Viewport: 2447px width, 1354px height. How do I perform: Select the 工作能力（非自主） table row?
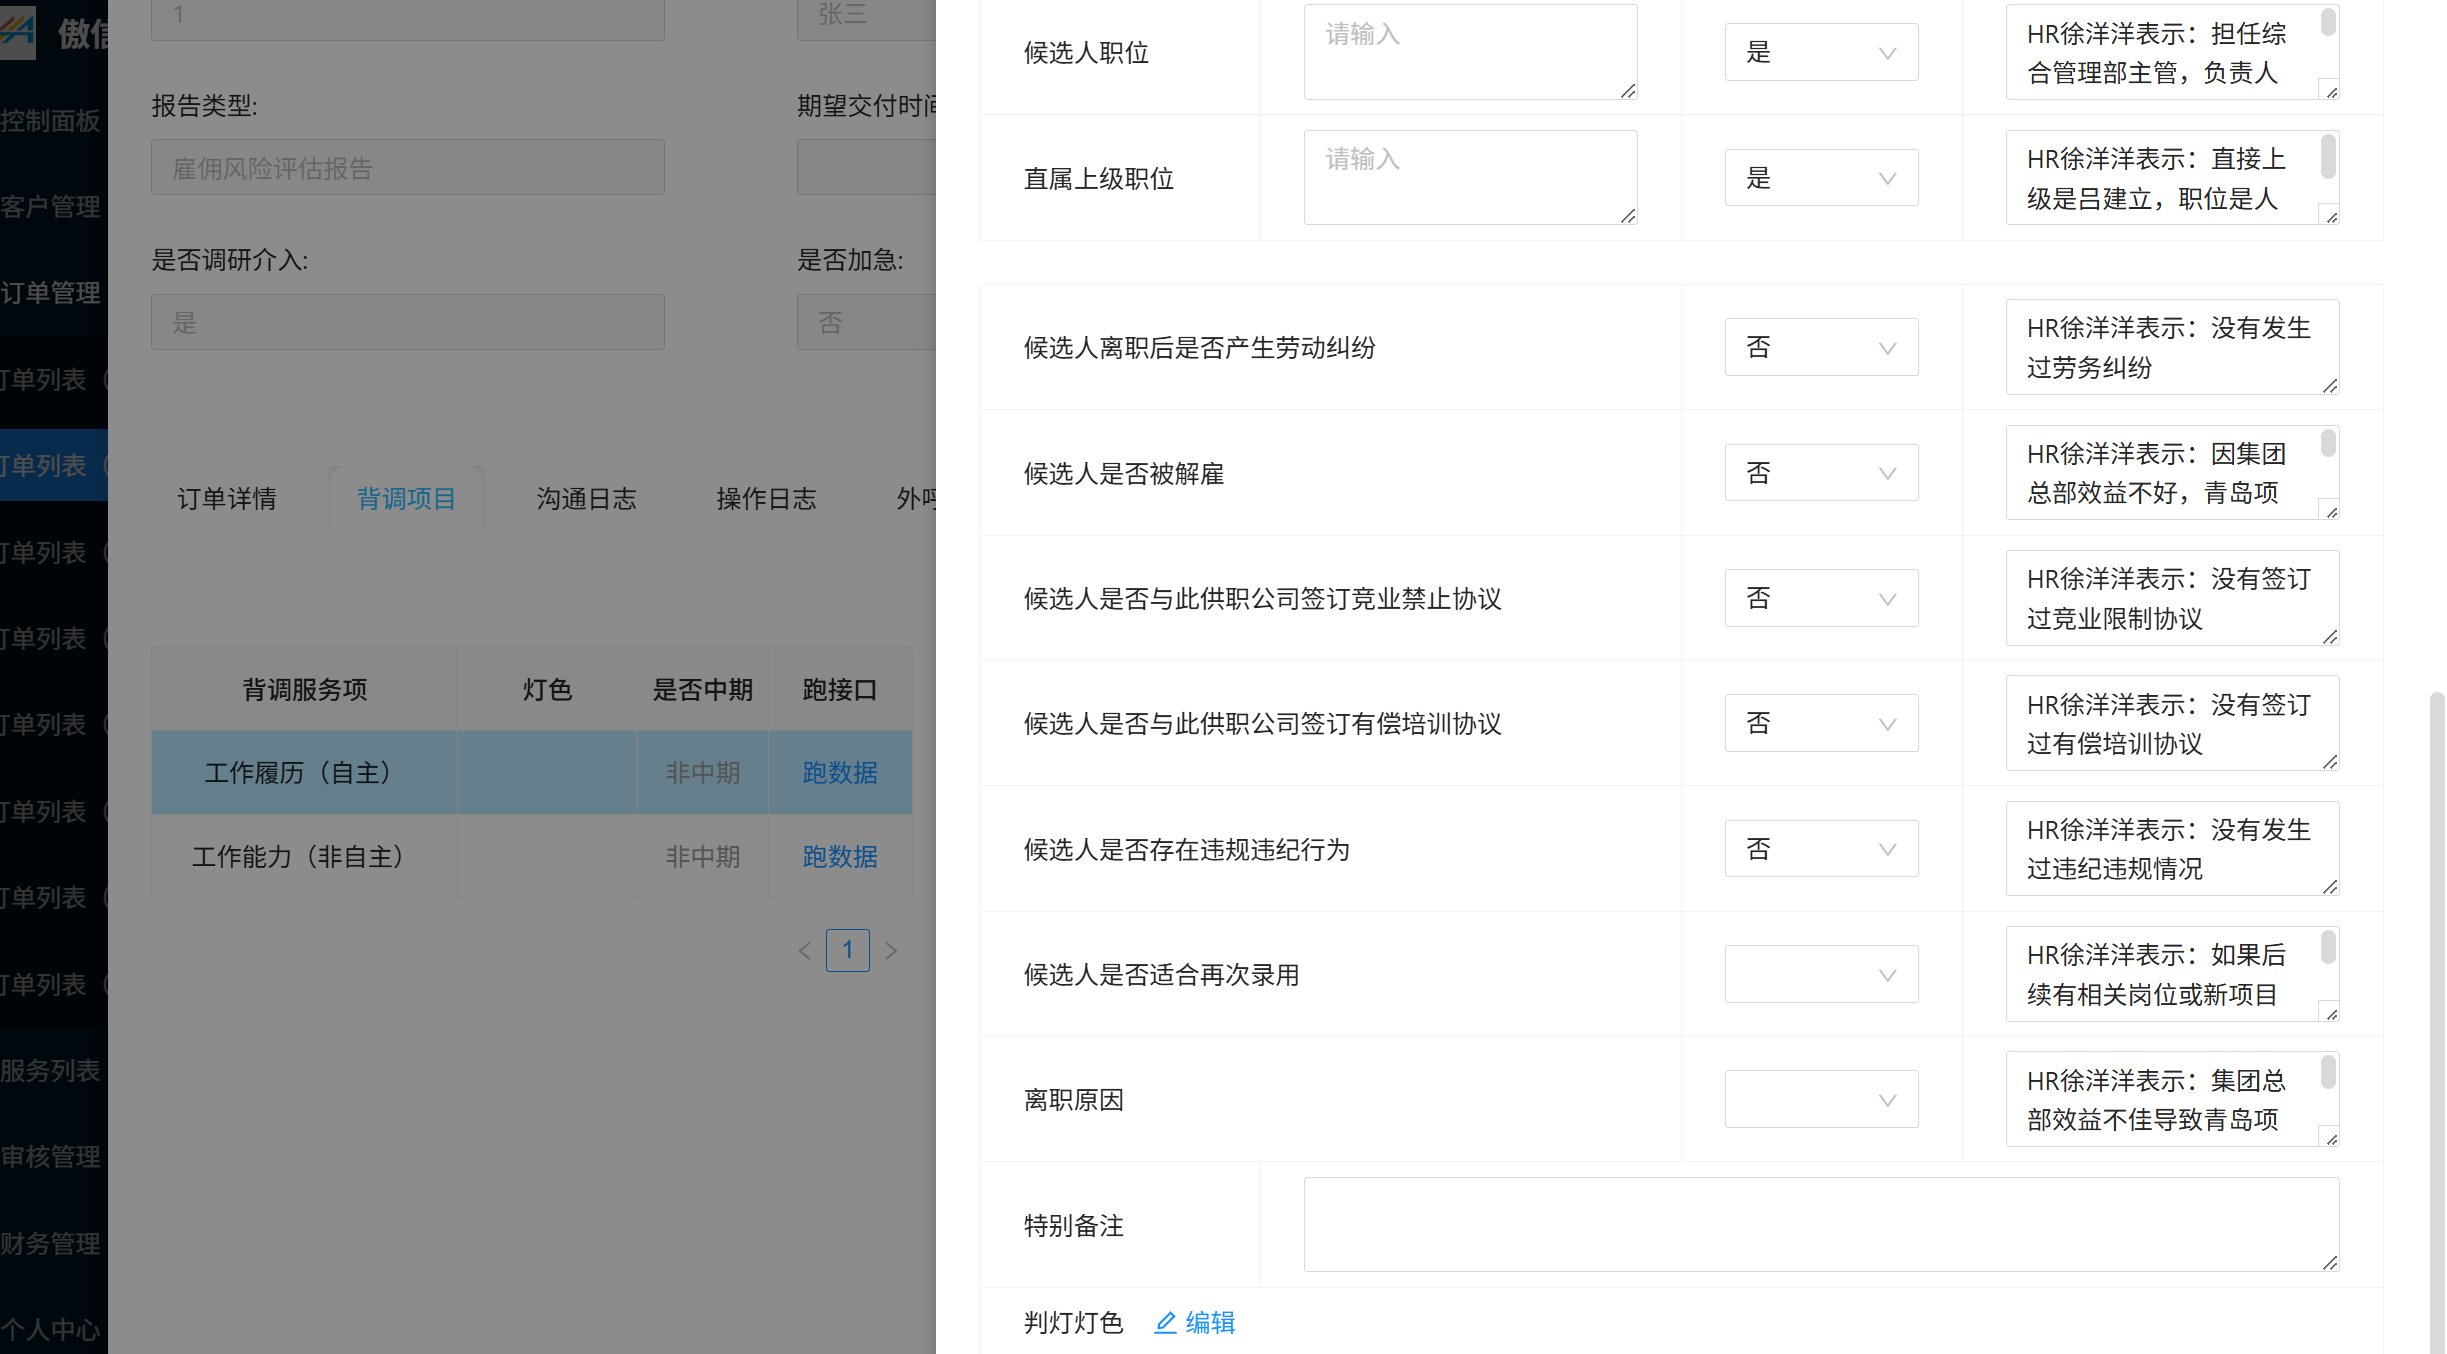(532, 856)
